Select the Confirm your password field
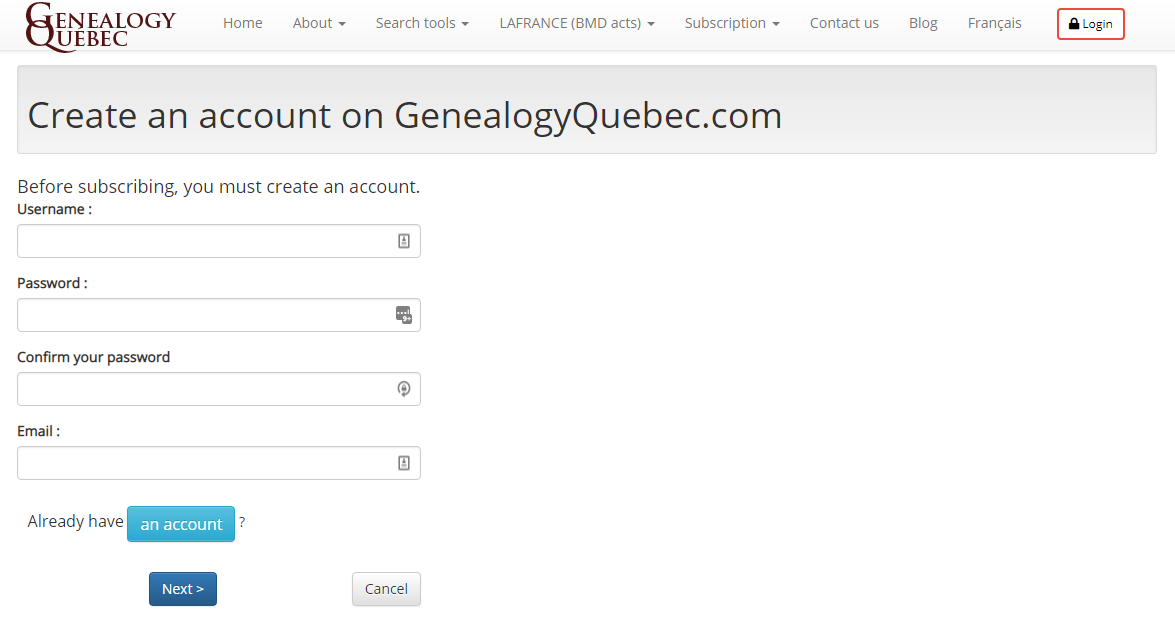 pos(219,389)
